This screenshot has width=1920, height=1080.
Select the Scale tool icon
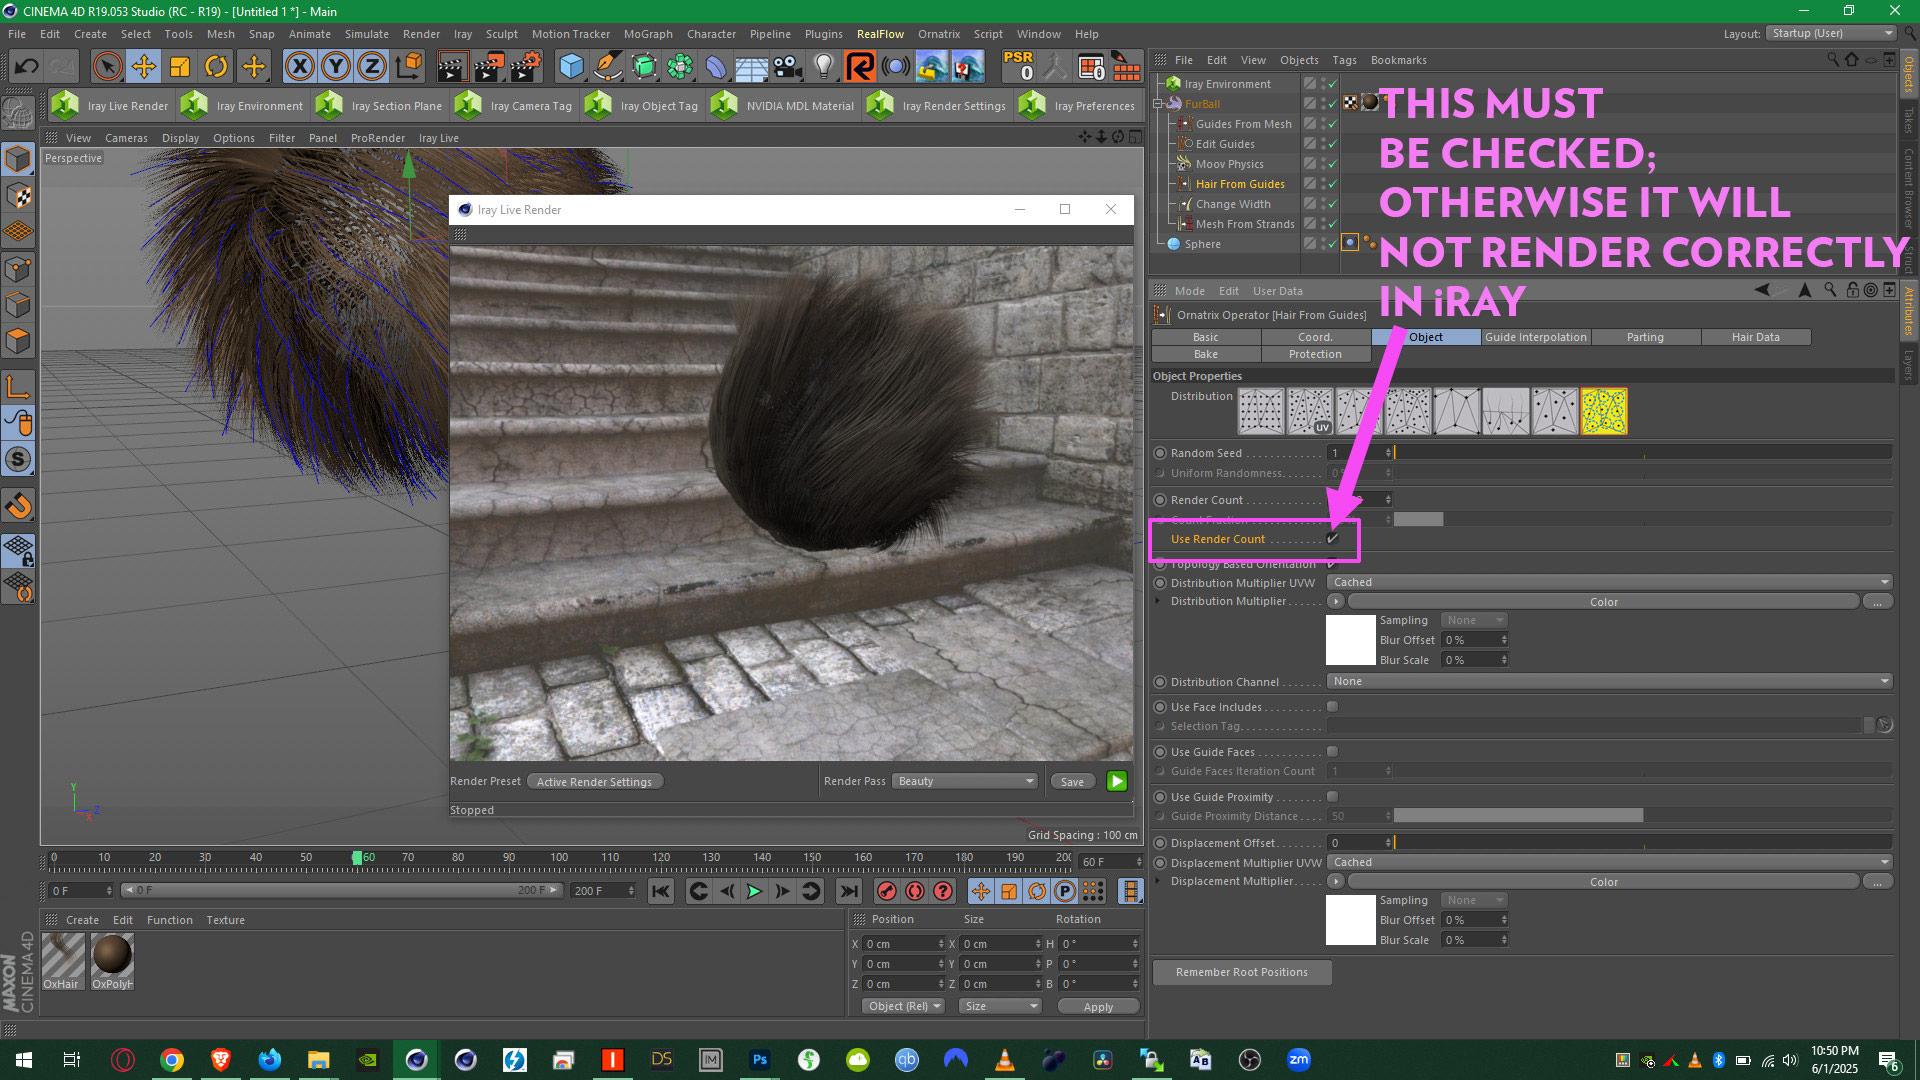coord(180,67)
